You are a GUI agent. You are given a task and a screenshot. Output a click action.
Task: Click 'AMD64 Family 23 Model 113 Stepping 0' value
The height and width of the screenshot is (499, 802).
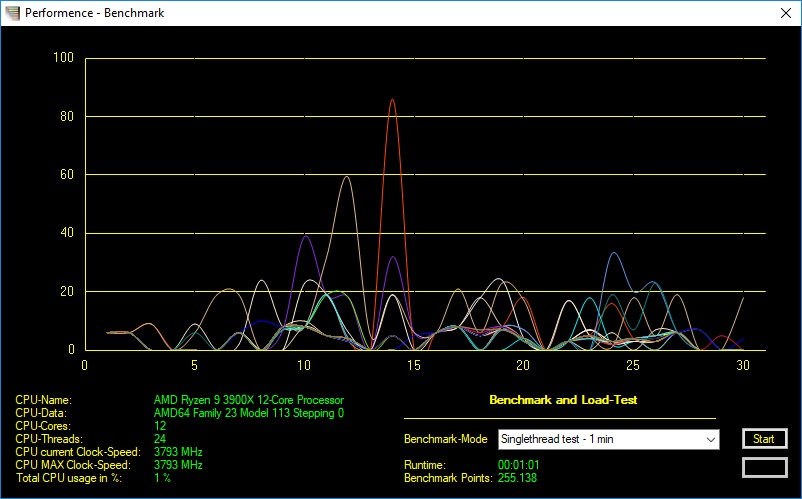click(x=249, y=413)
